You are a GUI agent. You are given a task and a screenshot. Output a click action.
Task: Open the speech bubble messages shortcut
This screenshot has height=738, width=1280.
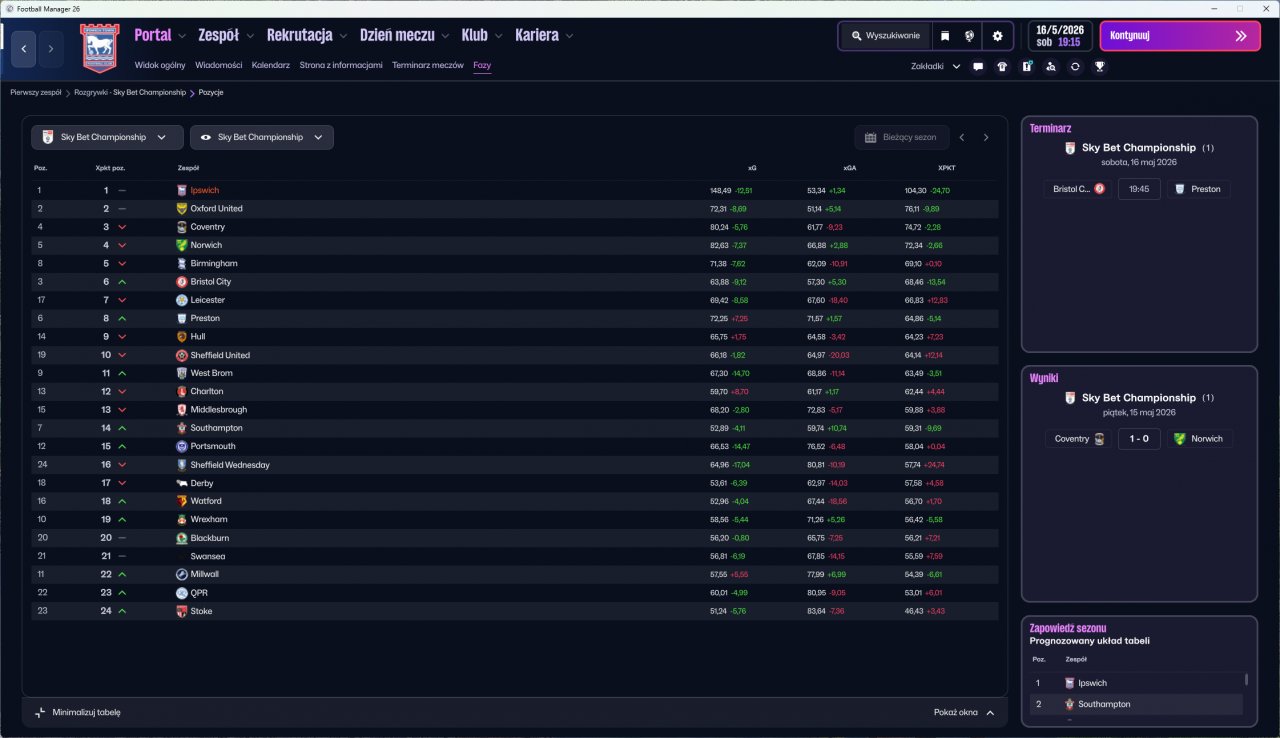click(978, 67)
